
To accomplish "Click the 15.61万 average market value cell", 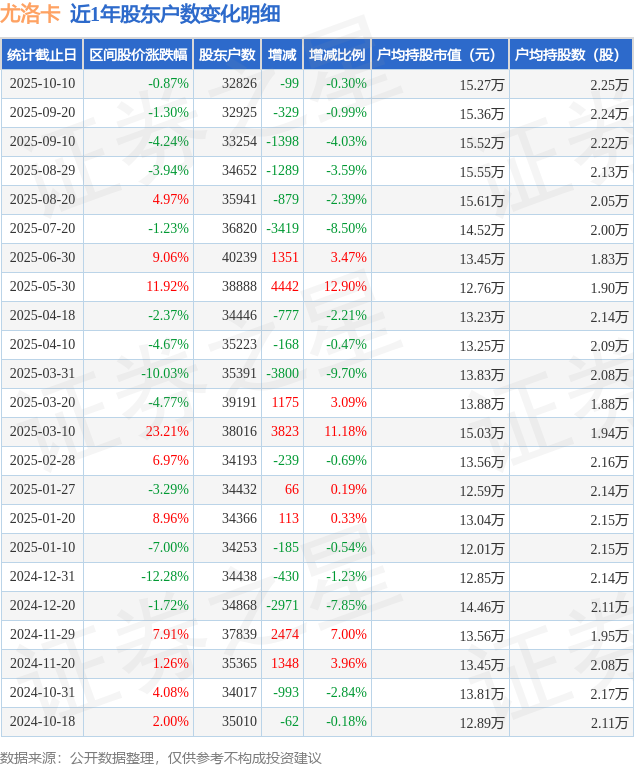I will coord(481,200).
